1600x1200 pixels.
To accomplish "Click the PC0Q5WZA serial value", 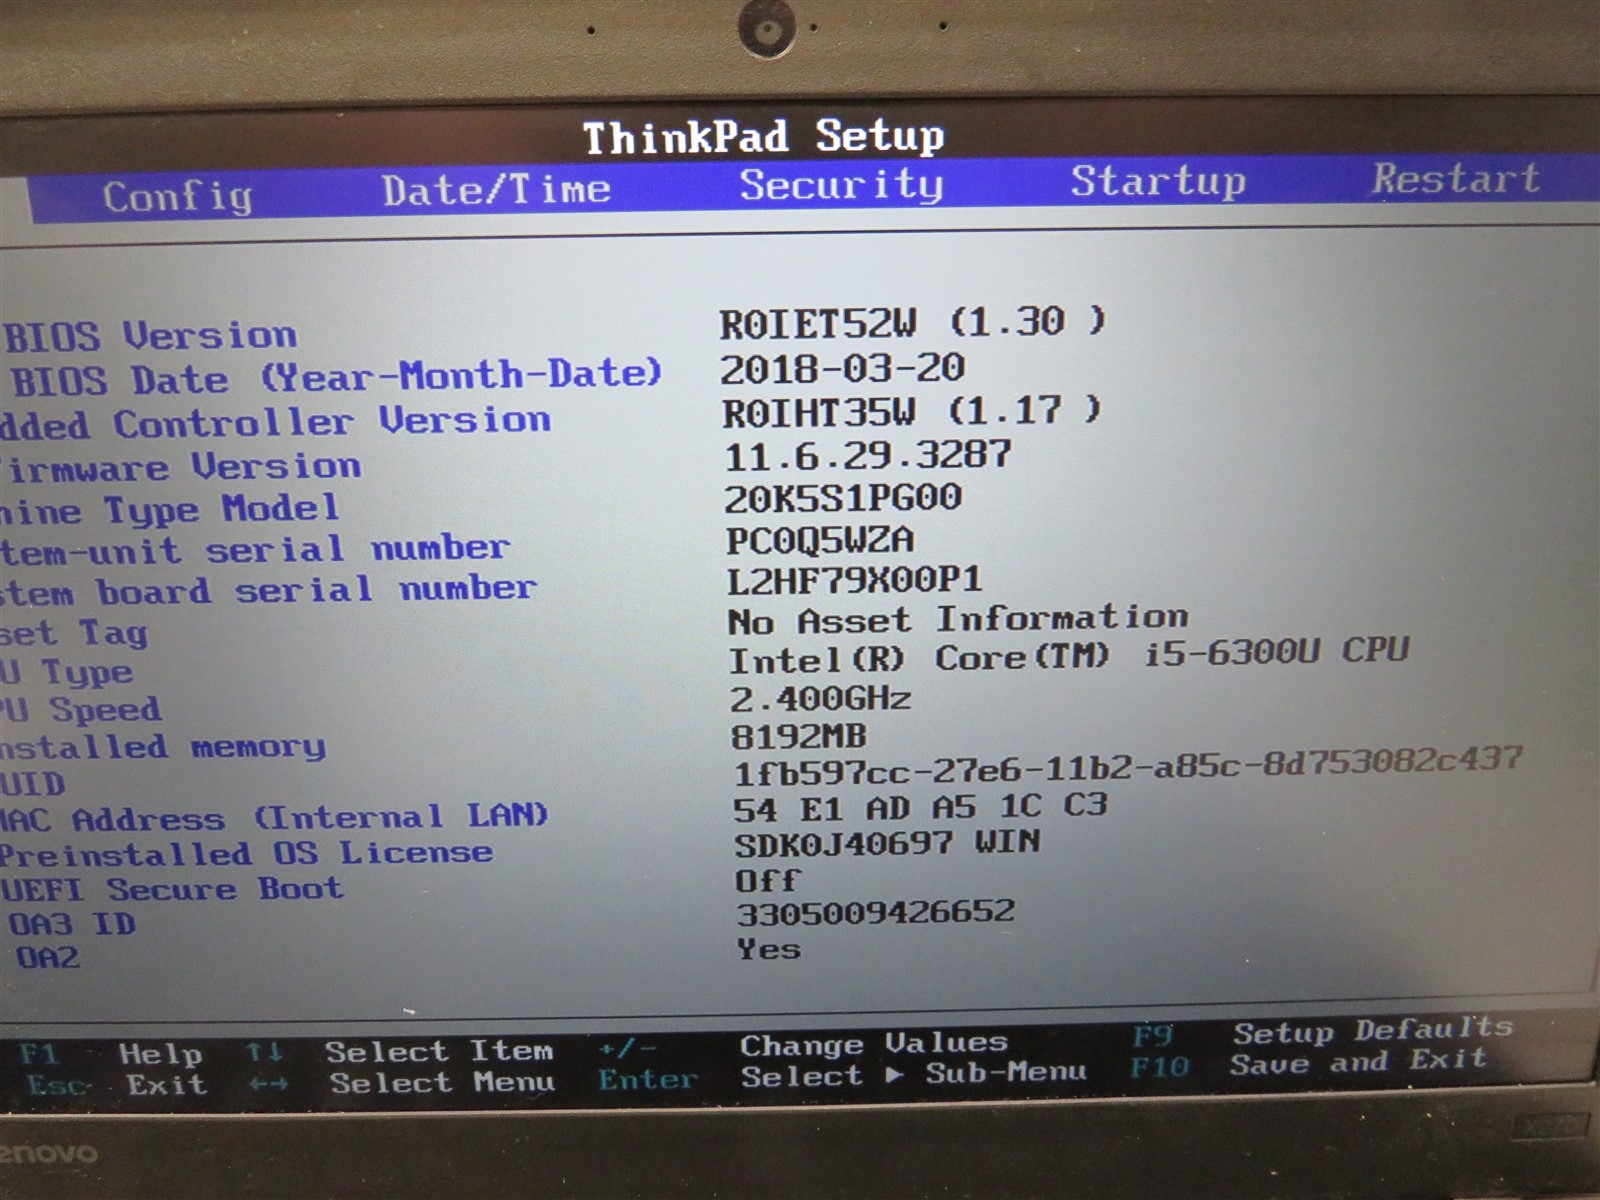I will (x=819, y=540).
